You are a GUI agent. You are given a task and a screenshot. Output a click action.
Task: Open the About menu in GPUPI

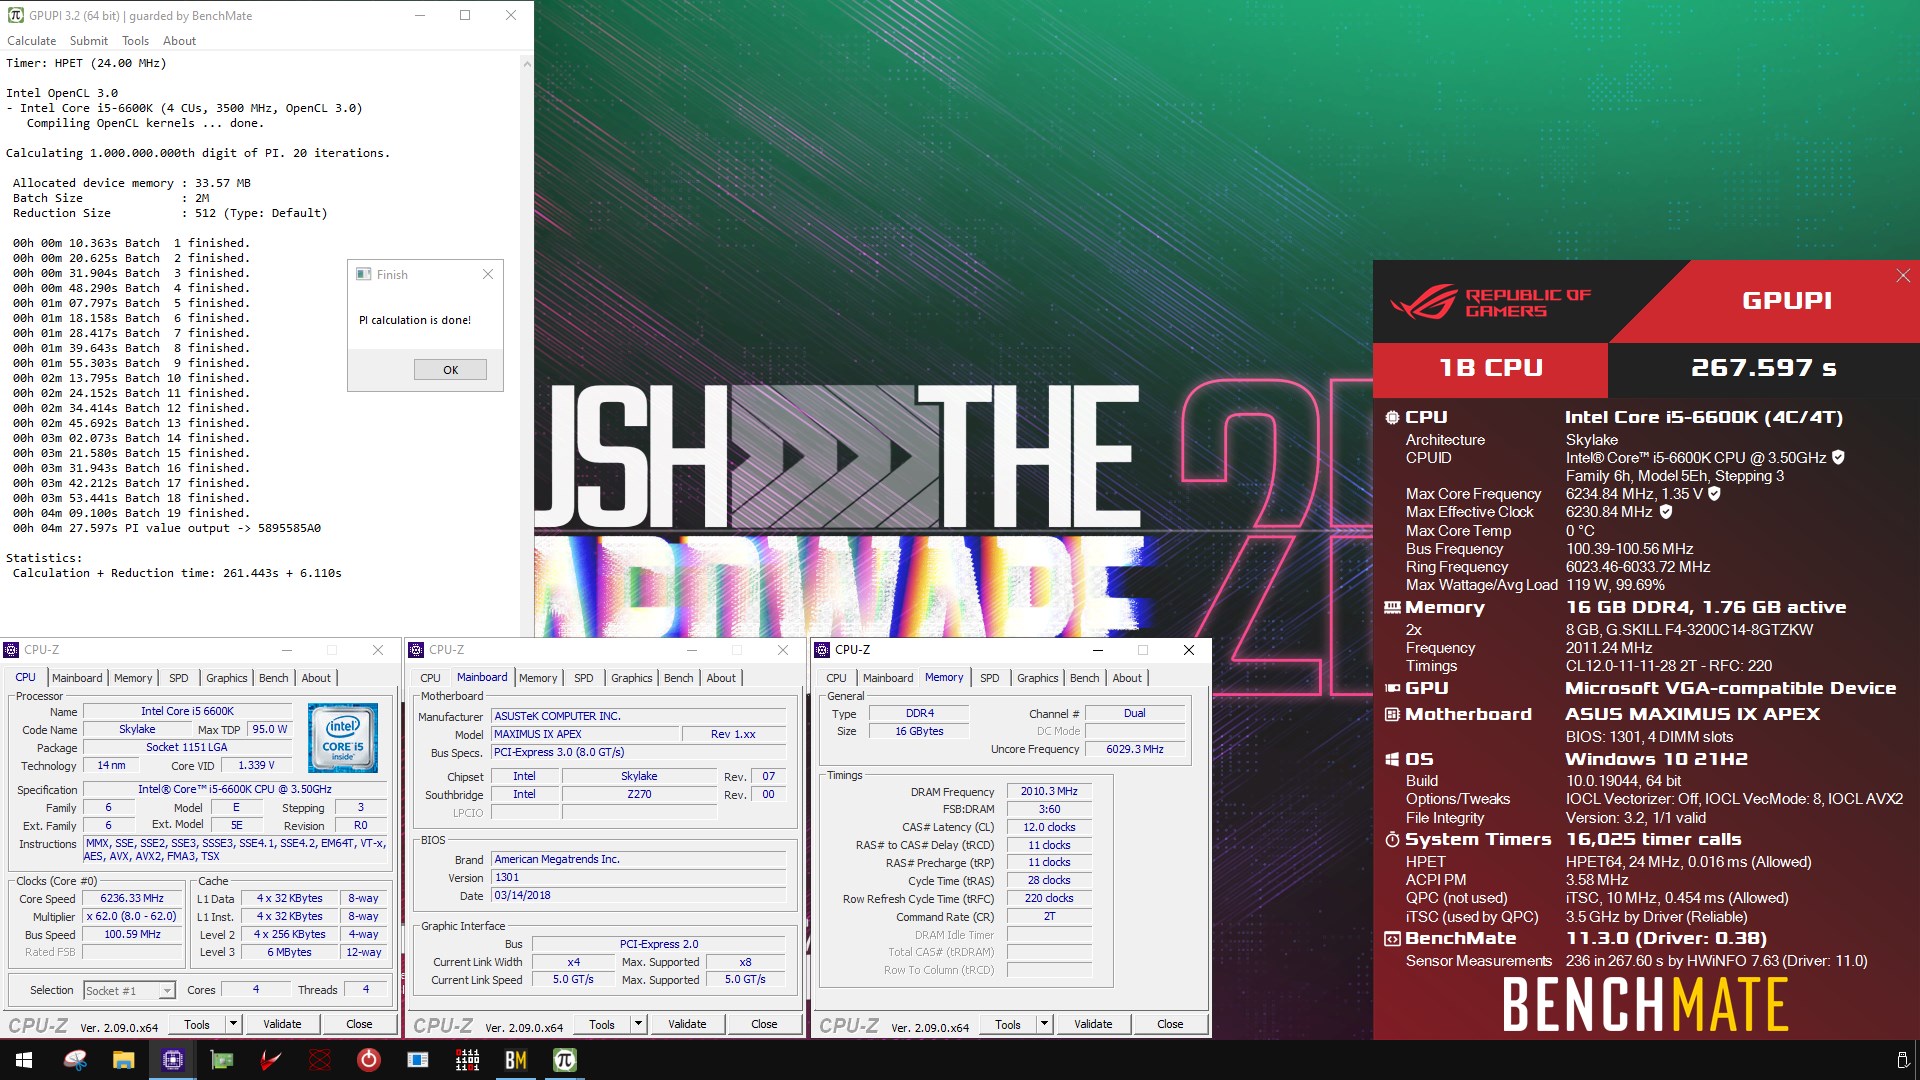coord(180,41)
